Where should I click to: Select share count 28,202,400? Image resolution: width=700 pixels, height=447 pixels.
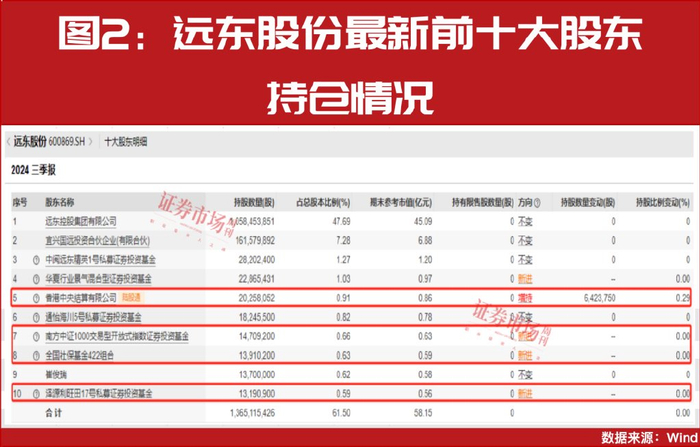tap(257, 260)
